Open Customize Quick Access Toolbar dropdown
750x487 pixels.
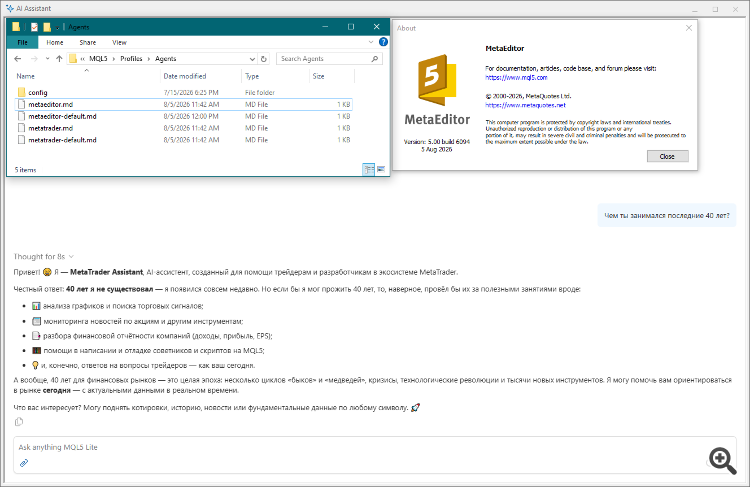click(x=57, y=27)
